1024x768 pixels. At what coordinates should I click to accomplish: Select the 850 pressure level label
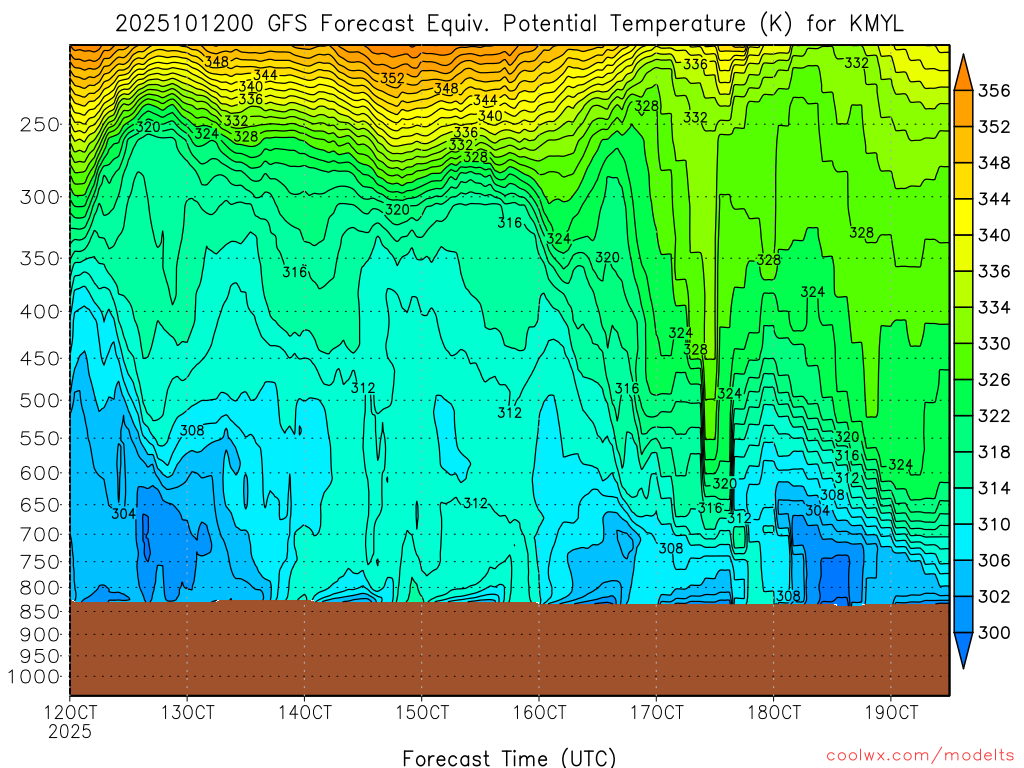tap(40, 612)
